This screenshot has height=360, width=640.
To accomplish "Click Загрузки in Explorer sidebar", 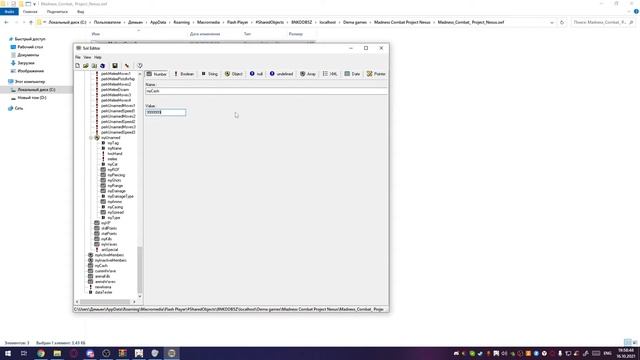I will (x=26, y=63).
